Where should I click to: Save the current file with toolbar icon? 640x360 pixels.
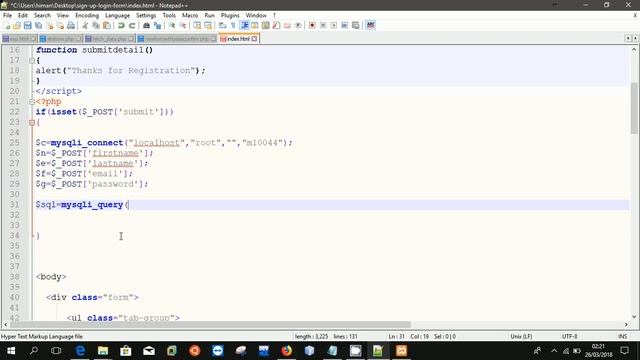point(27,25)
